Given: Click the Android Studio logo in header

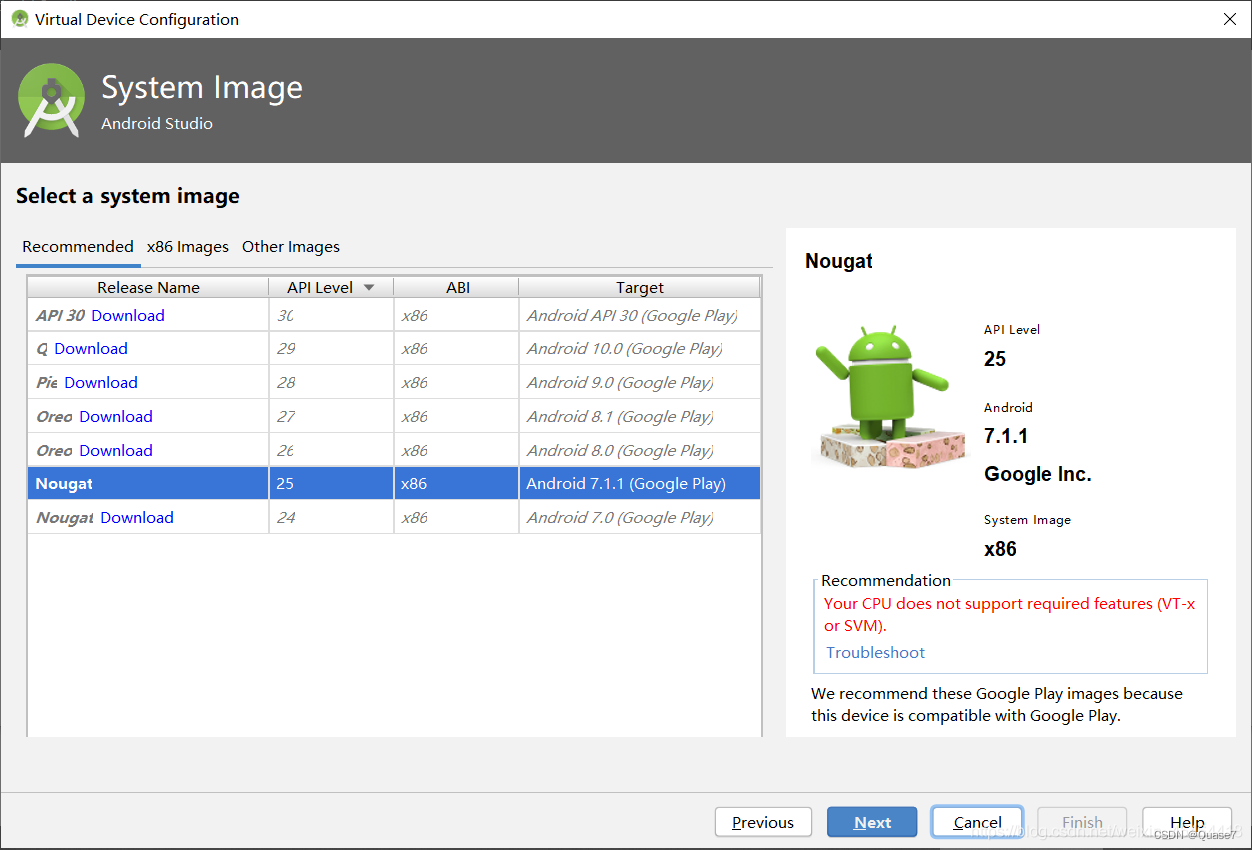Looking at the screenshot, I should (52, 100).
